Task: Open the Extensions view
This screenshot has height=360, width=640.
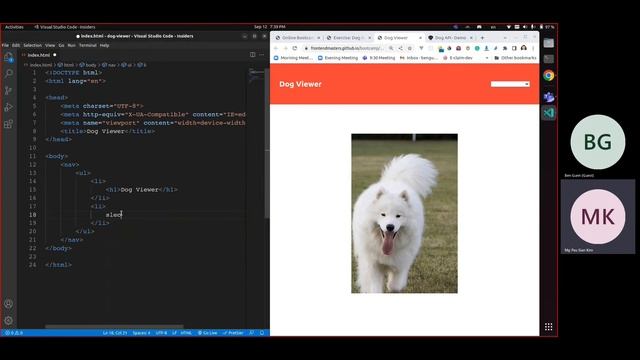Action: 8,124
